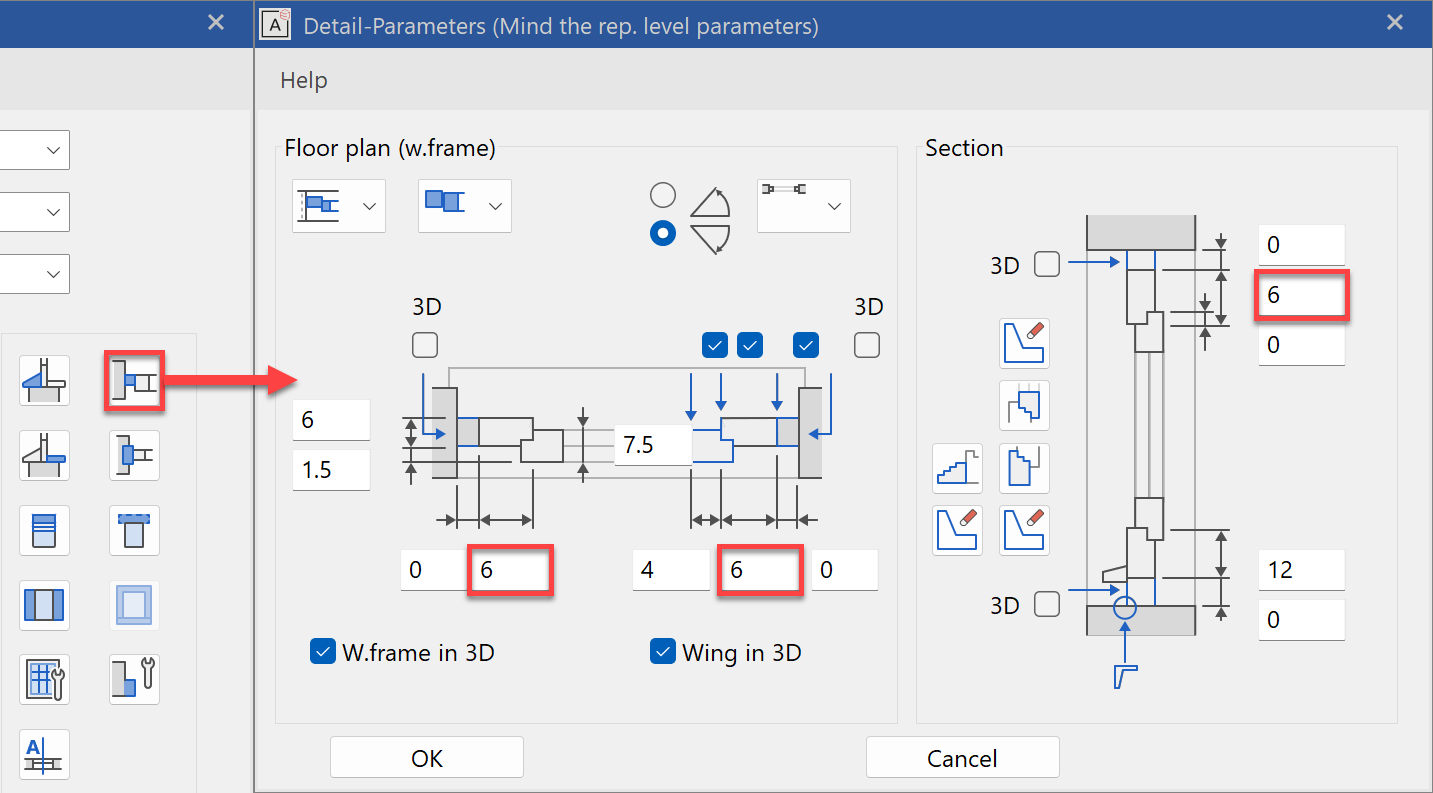Open the top dropdown in left panel
The height and width of the screenshot is (793, 1433).
click(x=34, y=150)
